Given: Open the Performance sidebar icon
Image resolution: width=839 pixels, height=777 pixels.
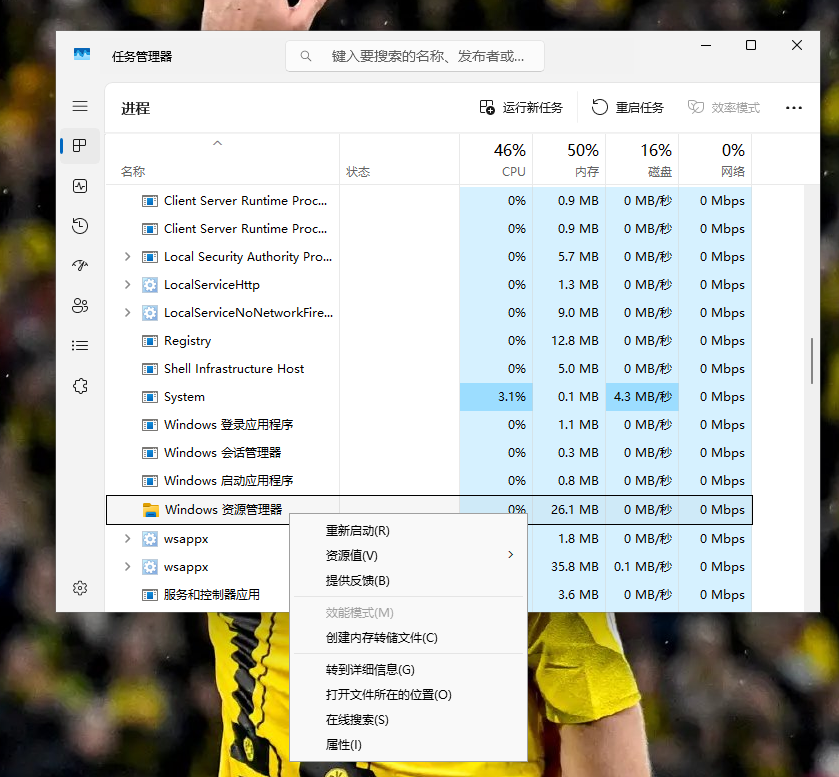Looking at the screenshot, I should click(x=80, y=186).
